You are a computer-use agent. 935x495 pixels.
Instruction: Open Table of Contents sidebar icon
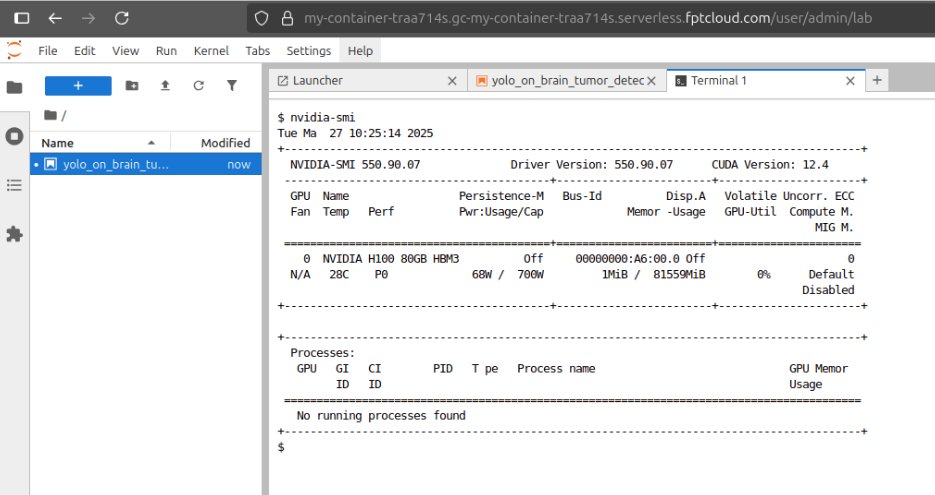14,185
